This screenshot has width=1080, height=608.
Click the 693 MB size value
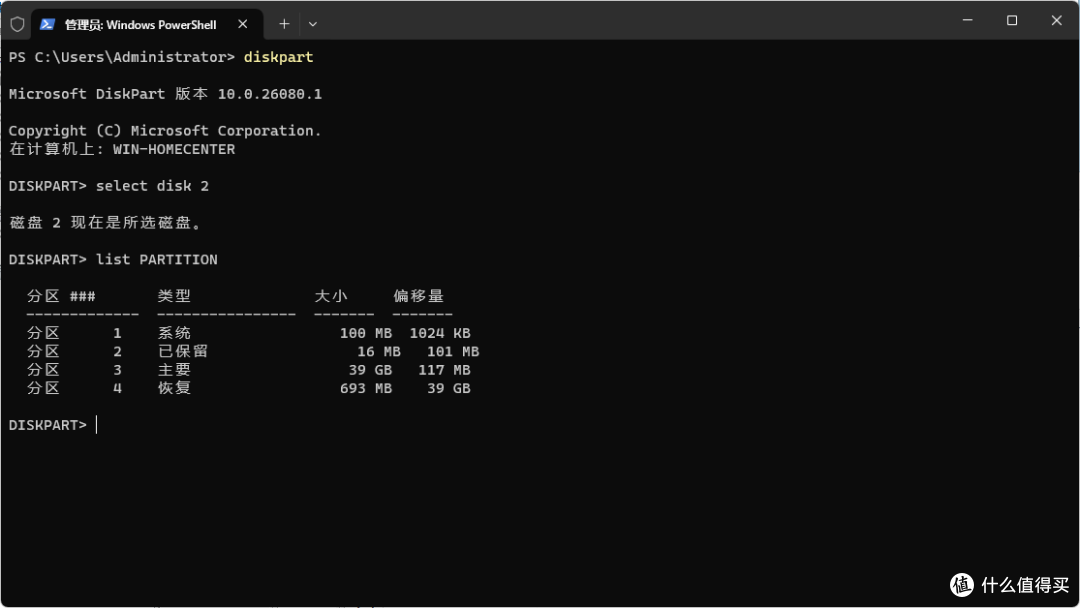366,388
